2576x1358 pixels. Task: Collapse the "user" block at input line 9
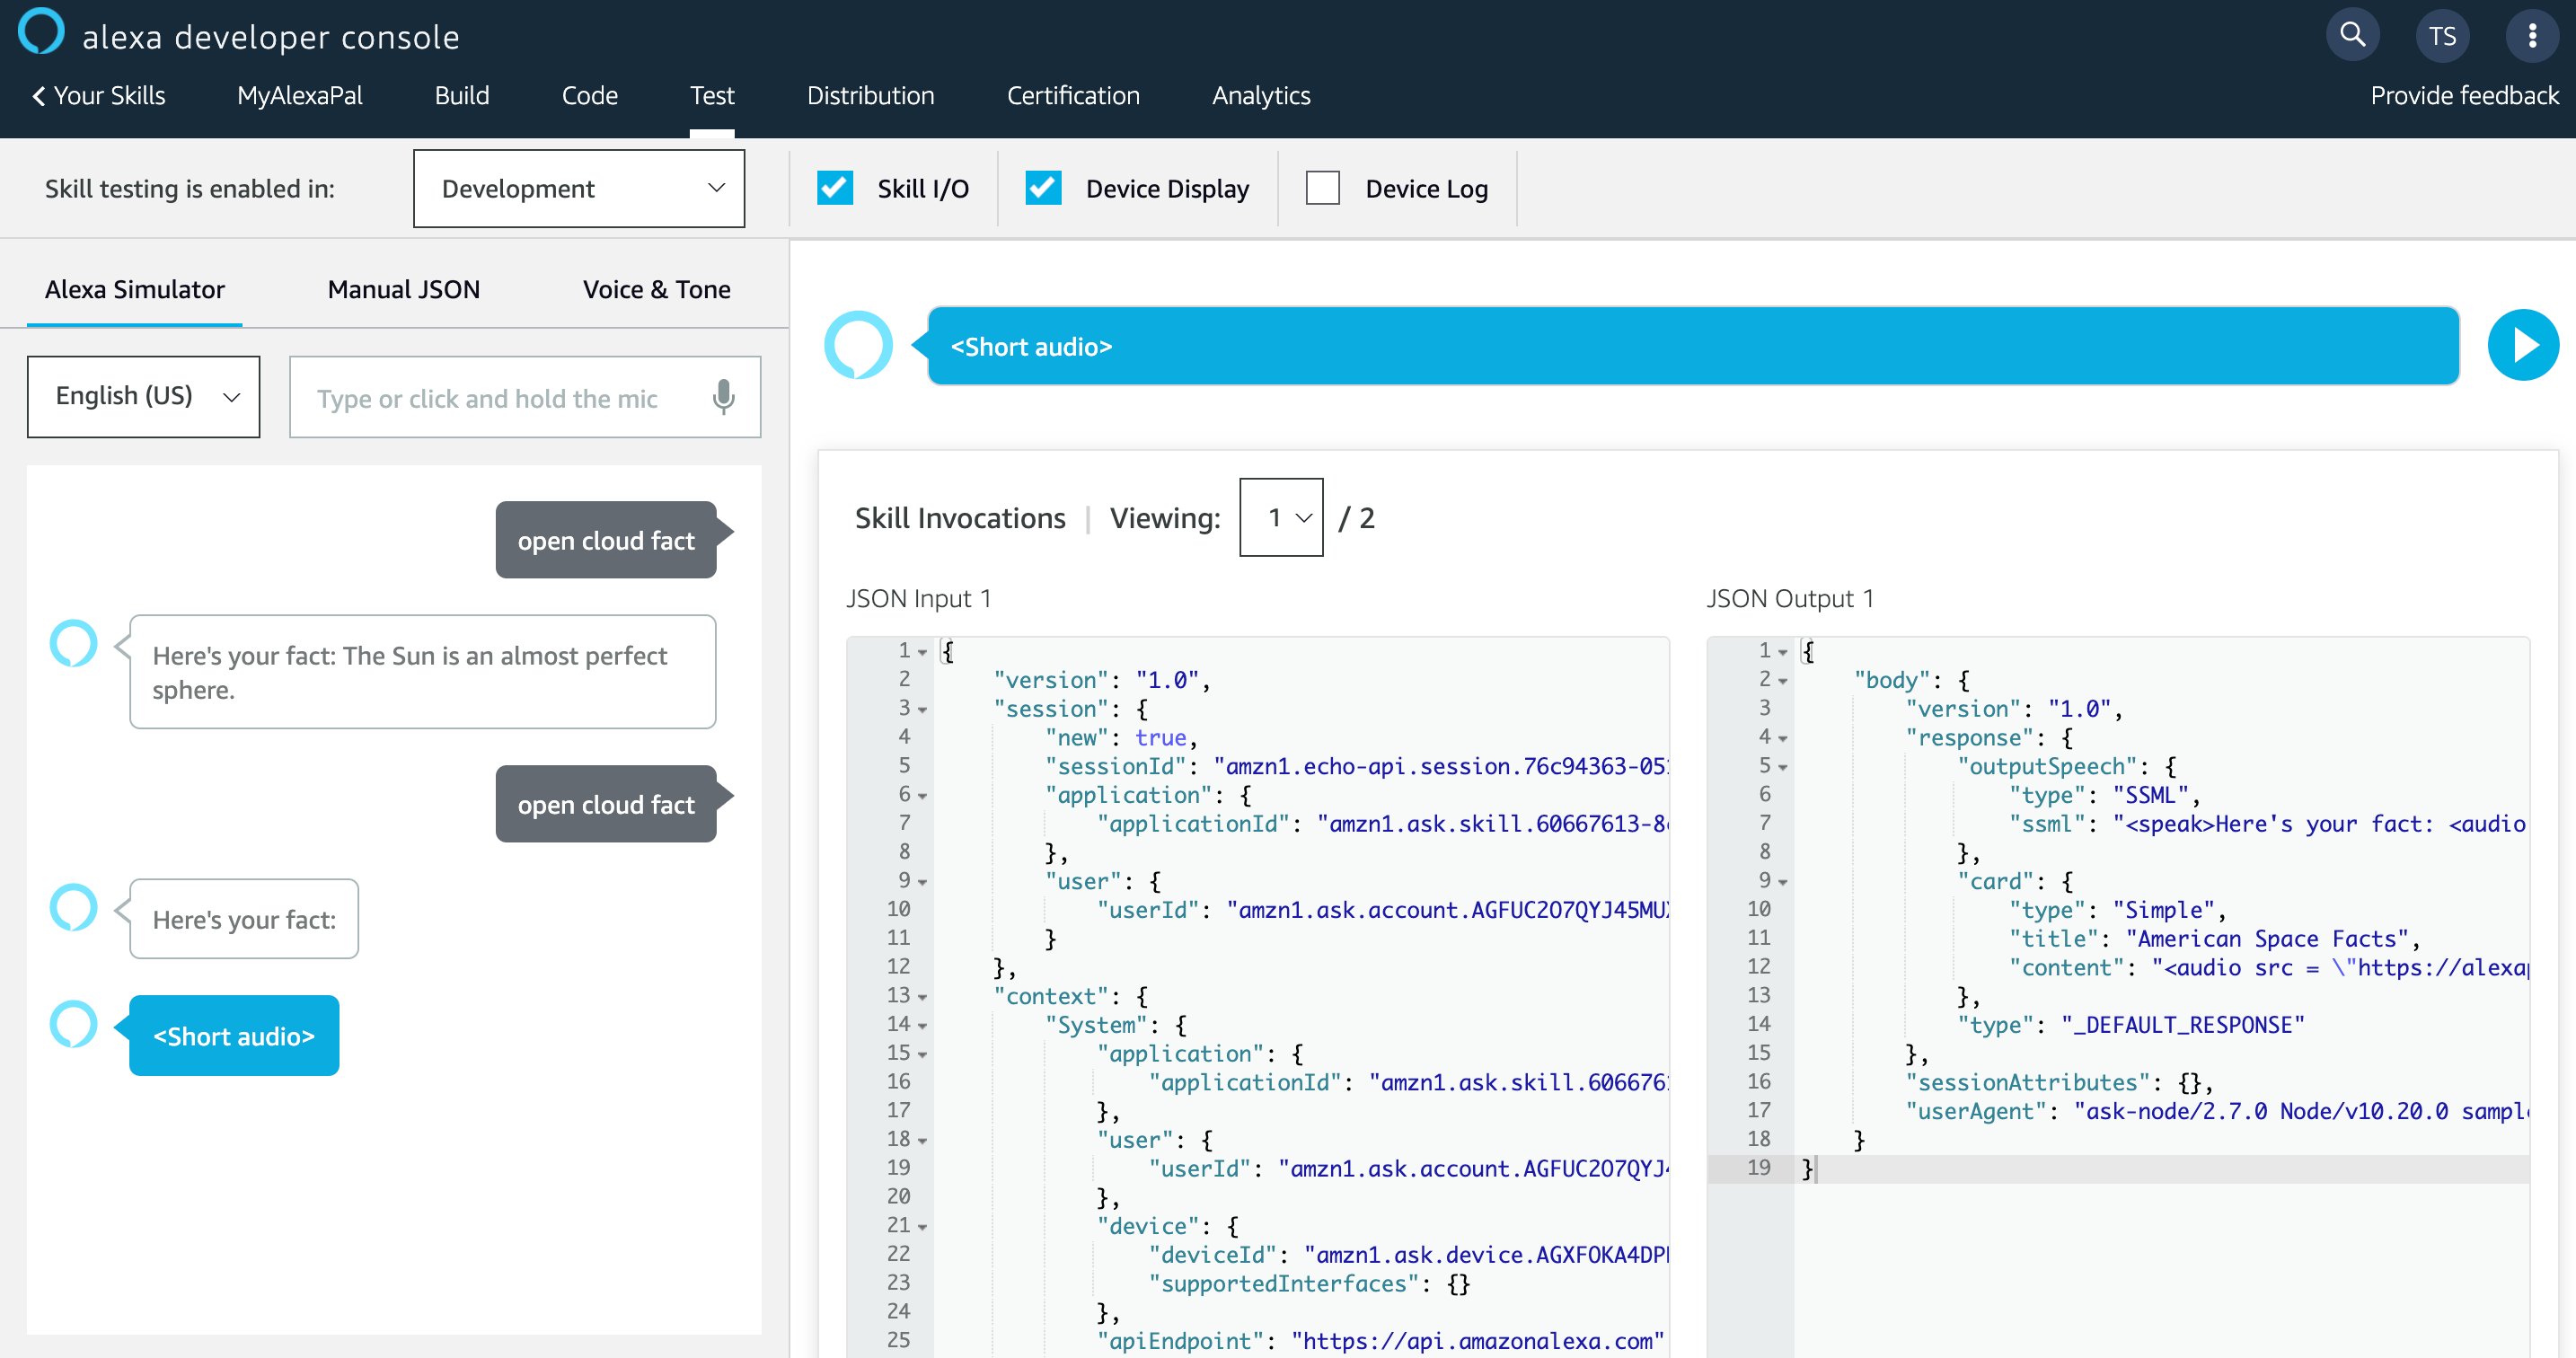(922, 883)
